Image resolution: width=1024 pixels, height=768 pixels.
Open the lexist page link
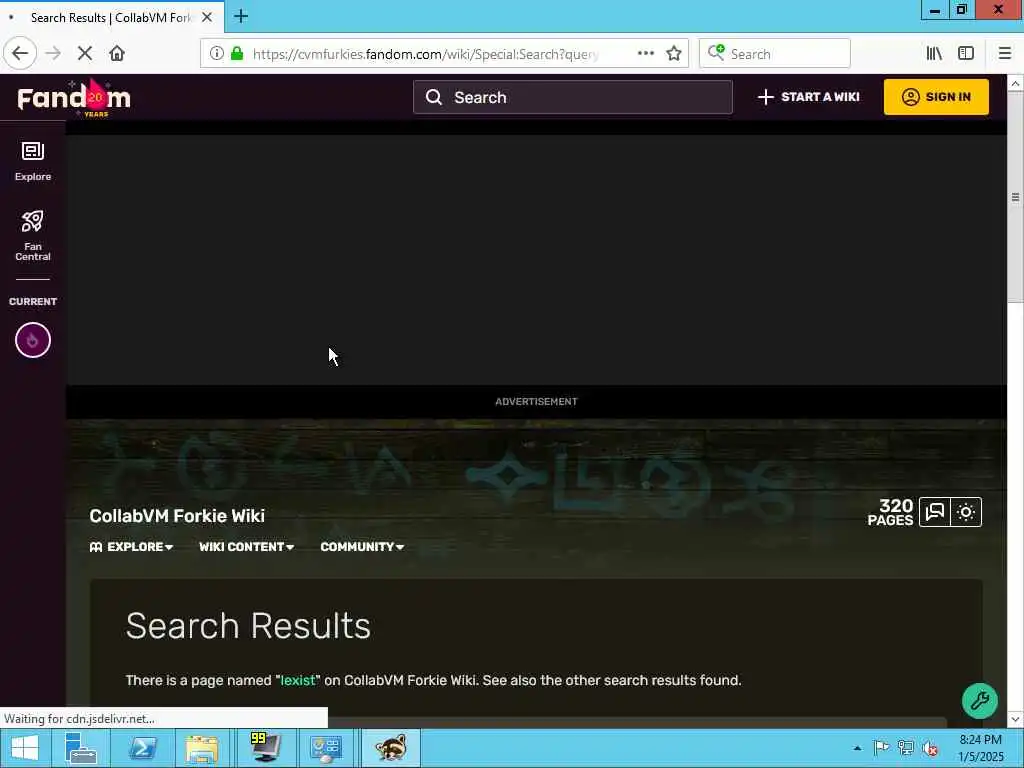point(298,680)
